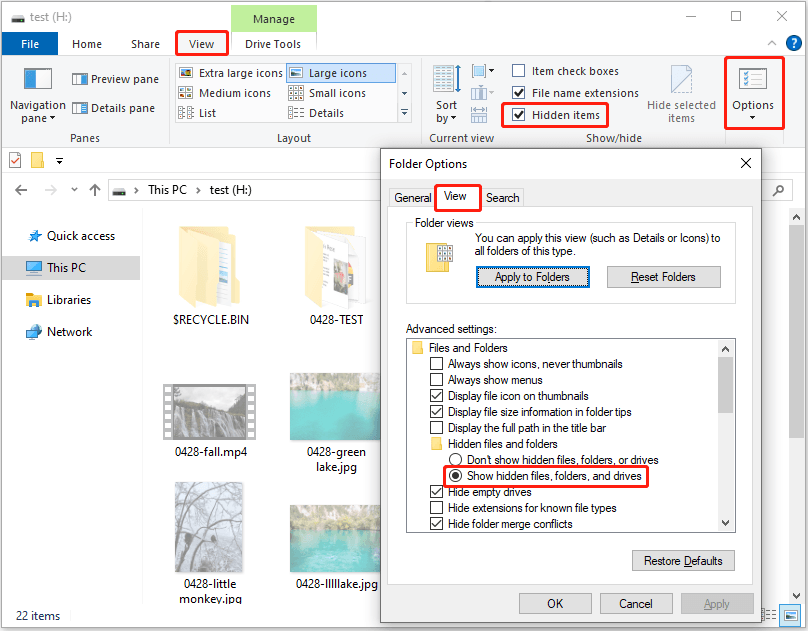Click Apply to Folders button
This screenshot has width=808, height=631.
coord(532,277)
